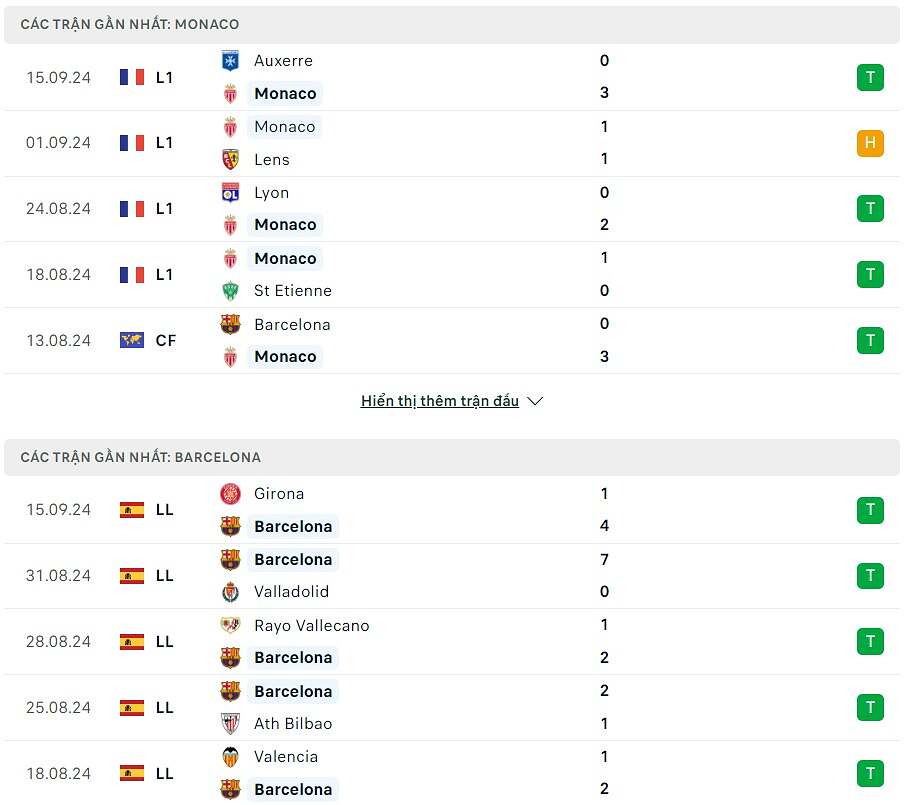907x805 pixels.
Task: Click the orange H draw badge
Action: [870, 143]
